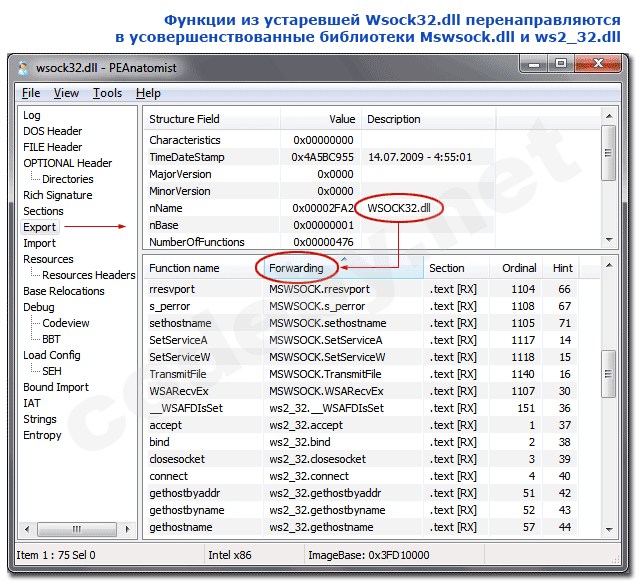Select the nName structure field row
The height and width of the screenshot is (588, 642).
[165, 208]
